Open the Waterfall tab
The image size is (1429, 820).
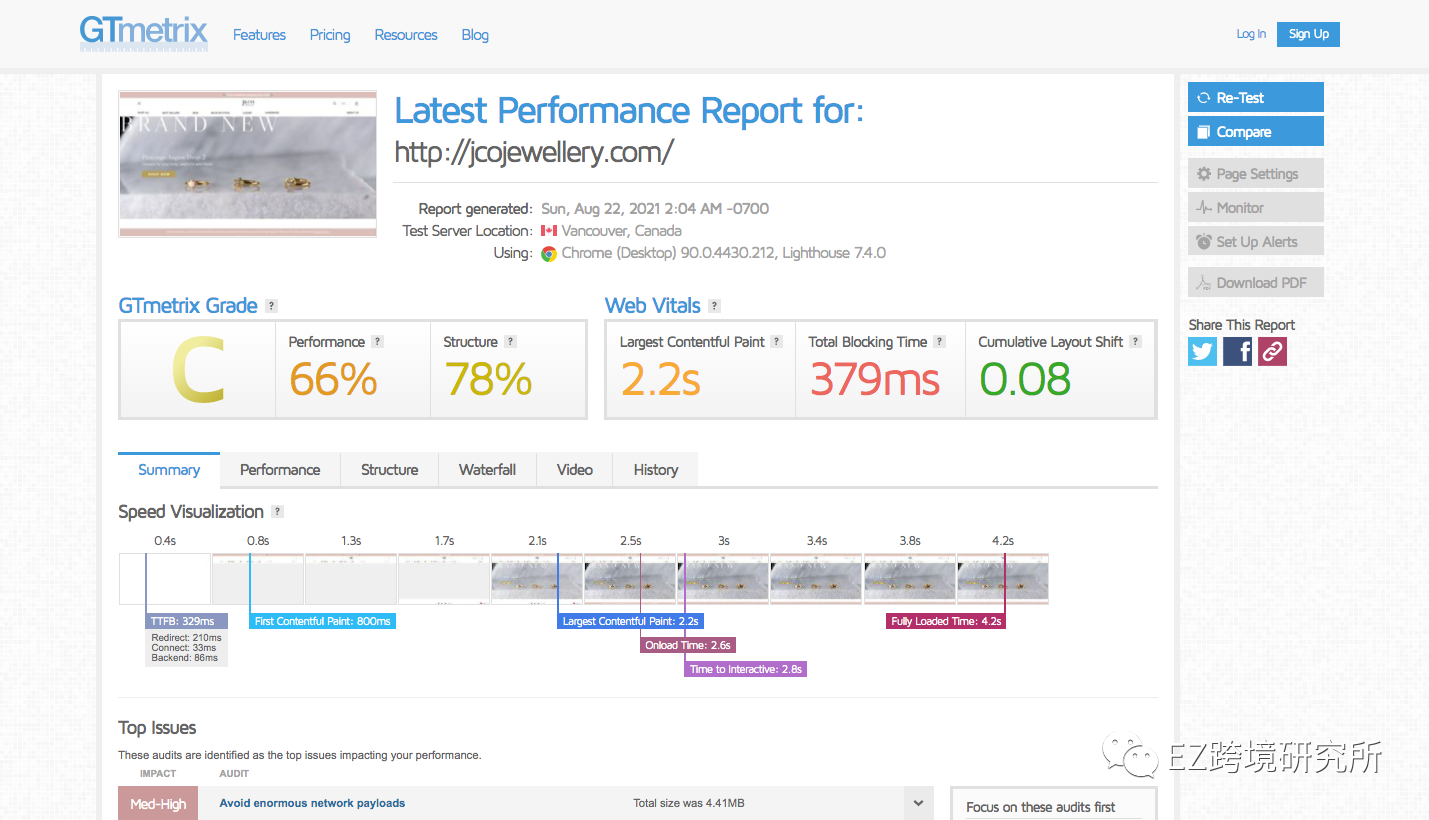tap(488, 469)
